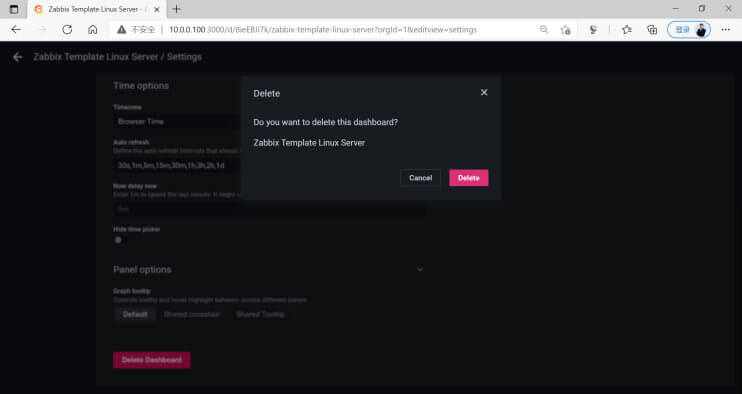Click the not-secure warning icon

pos(122,29)
